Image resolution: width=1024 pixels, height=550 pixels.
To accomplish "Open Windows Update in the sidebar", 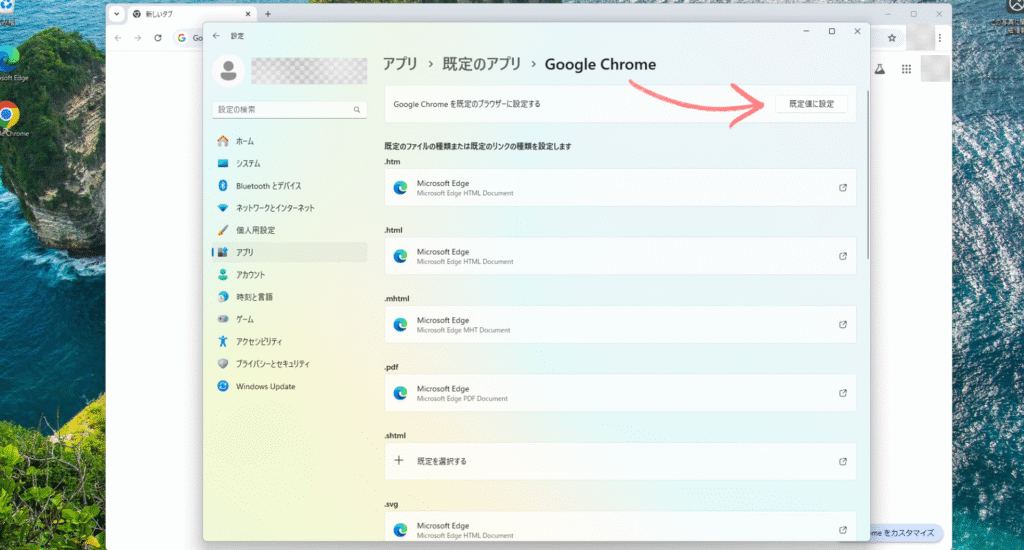I will [x=289, y=386].
